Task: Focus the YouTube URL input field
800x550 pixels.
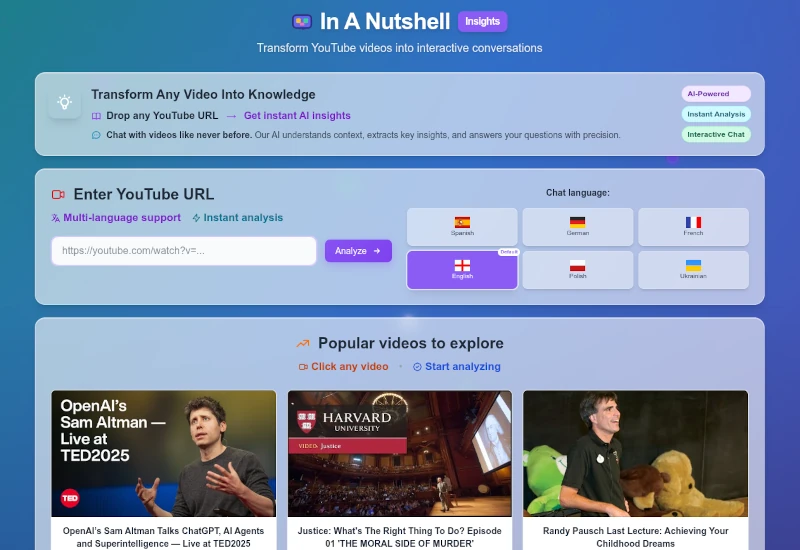Action: click(184, 251)
